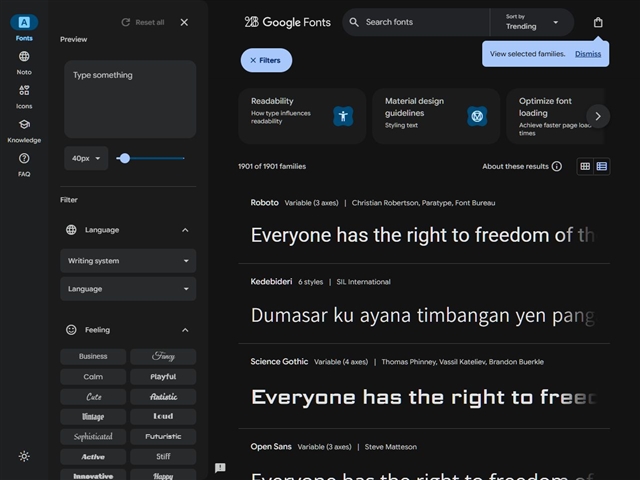Click 'About these results' label

pyautogui.click(x=516, y=167)
